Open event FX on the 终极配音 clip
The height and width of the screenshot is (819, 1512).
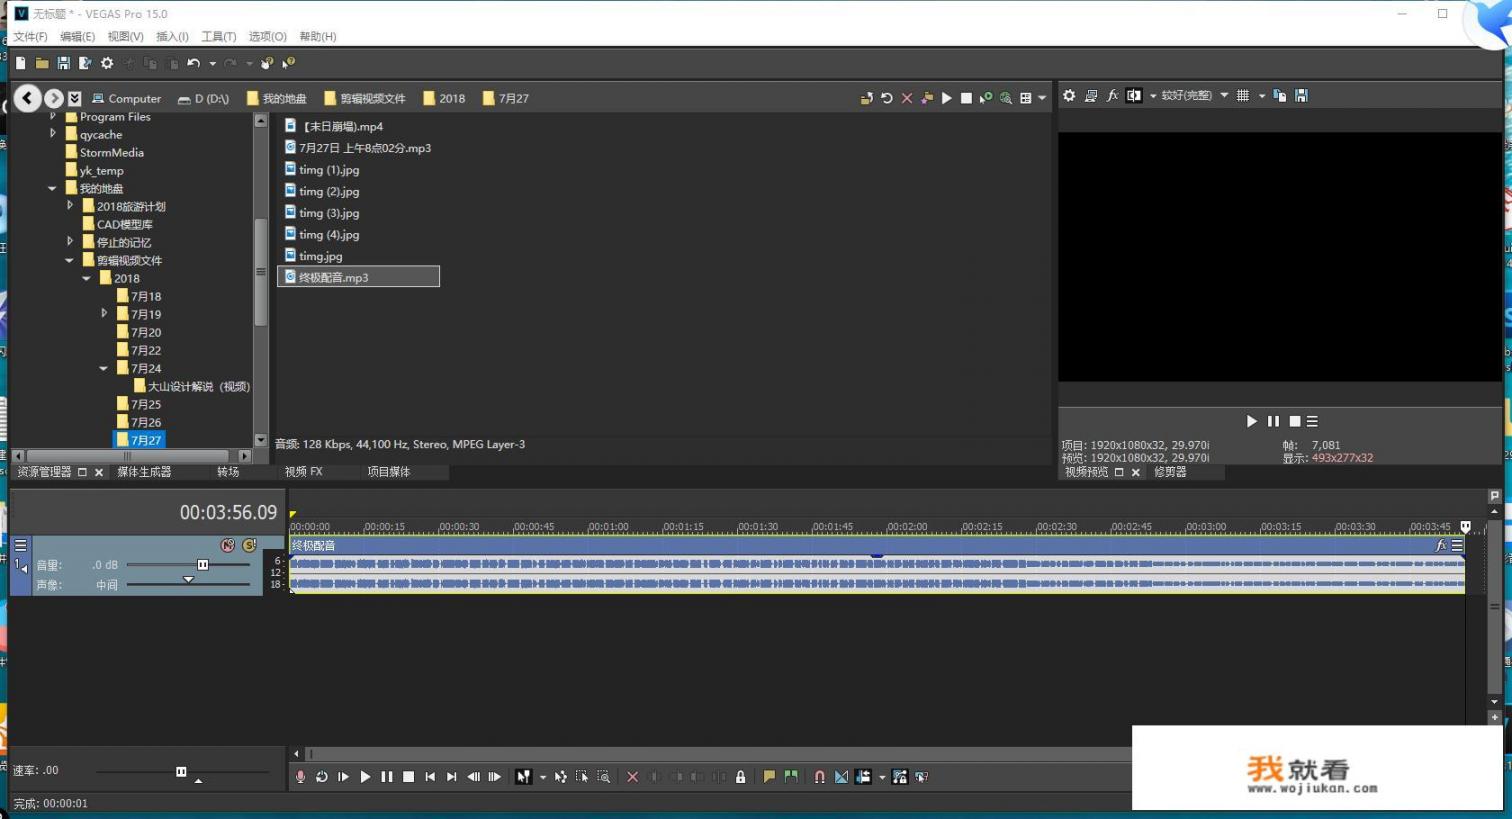click(1441, 545)
